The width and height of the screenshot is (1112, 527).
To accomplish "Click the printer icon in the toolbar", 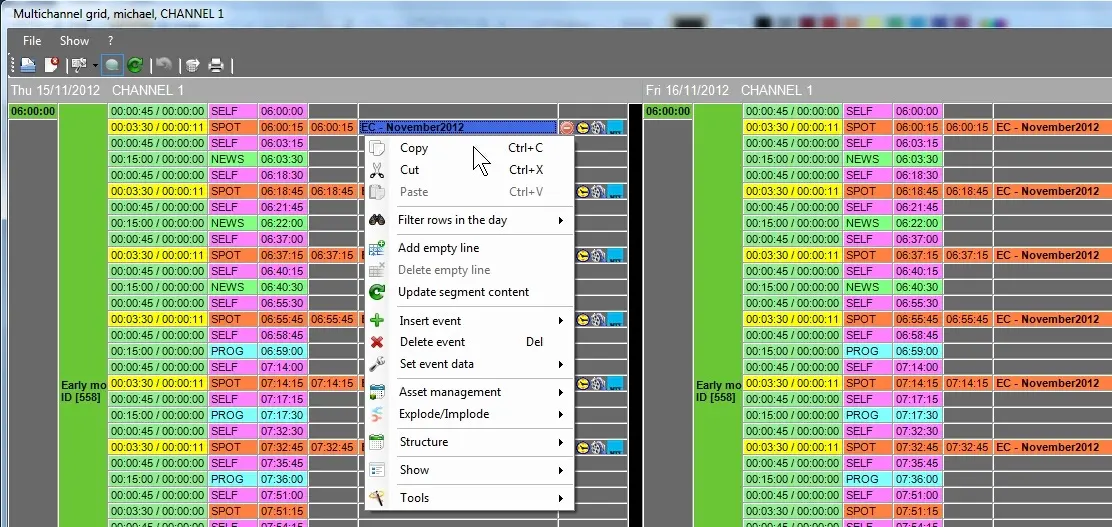I will [x=216, y=65].
